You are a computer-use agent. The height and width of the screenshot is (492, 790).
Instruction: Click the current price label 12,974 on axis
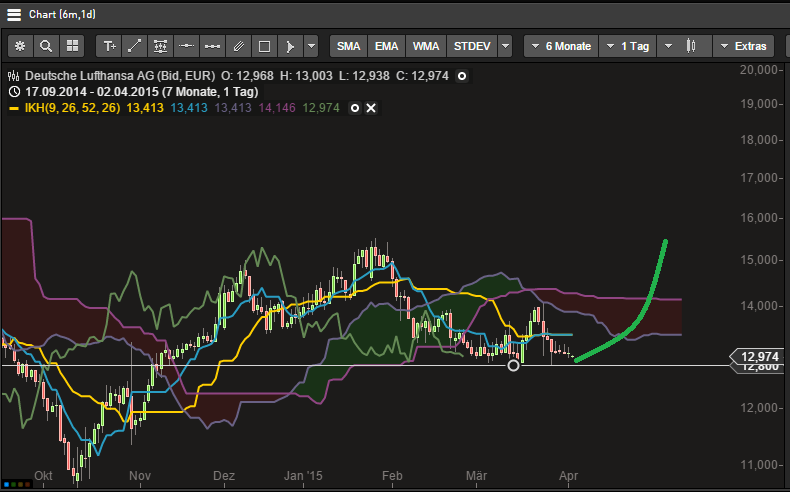coord(760,357)
